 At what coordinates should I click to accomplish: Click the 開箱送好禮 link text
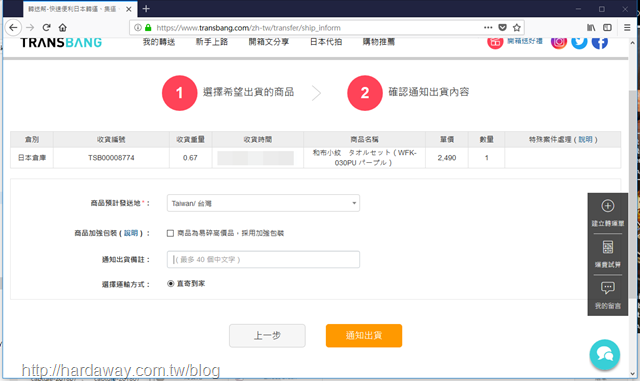[x=525, y=41]
